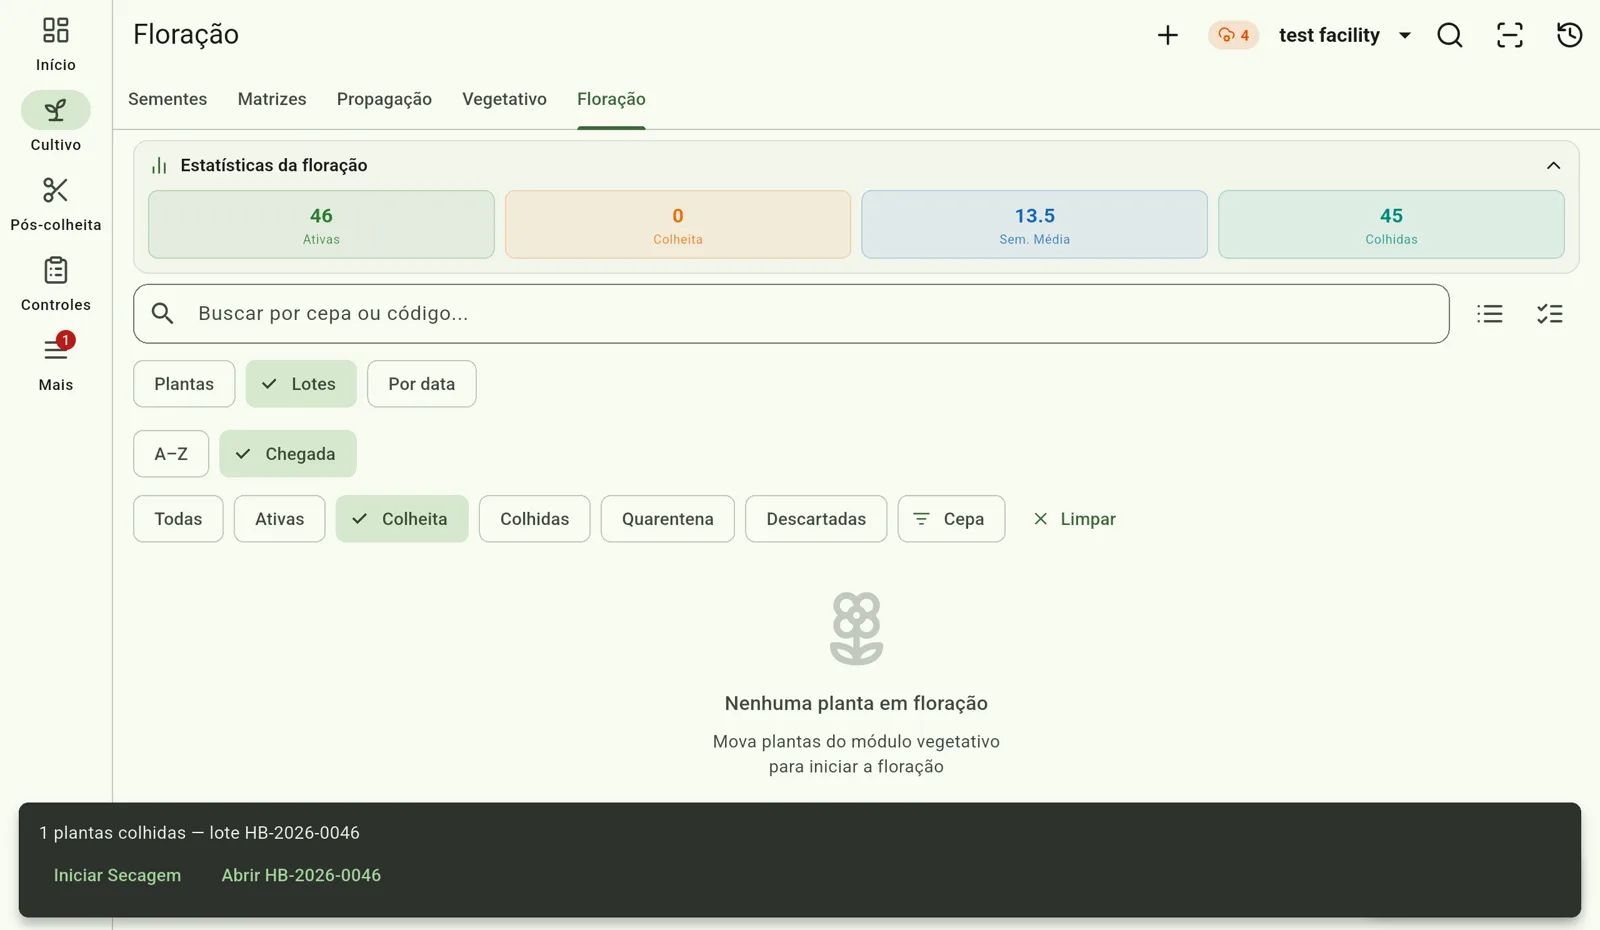Open the Mais menu icon
Image resolution: width=1600 pixels, height=930 pixels.
click(56, 349)
